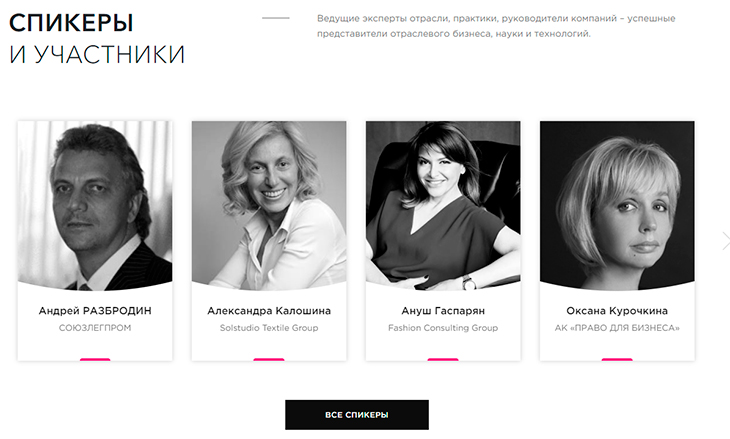
Task: Click the description text about ведущие эксперты
Action: click(x=496, y=26)
